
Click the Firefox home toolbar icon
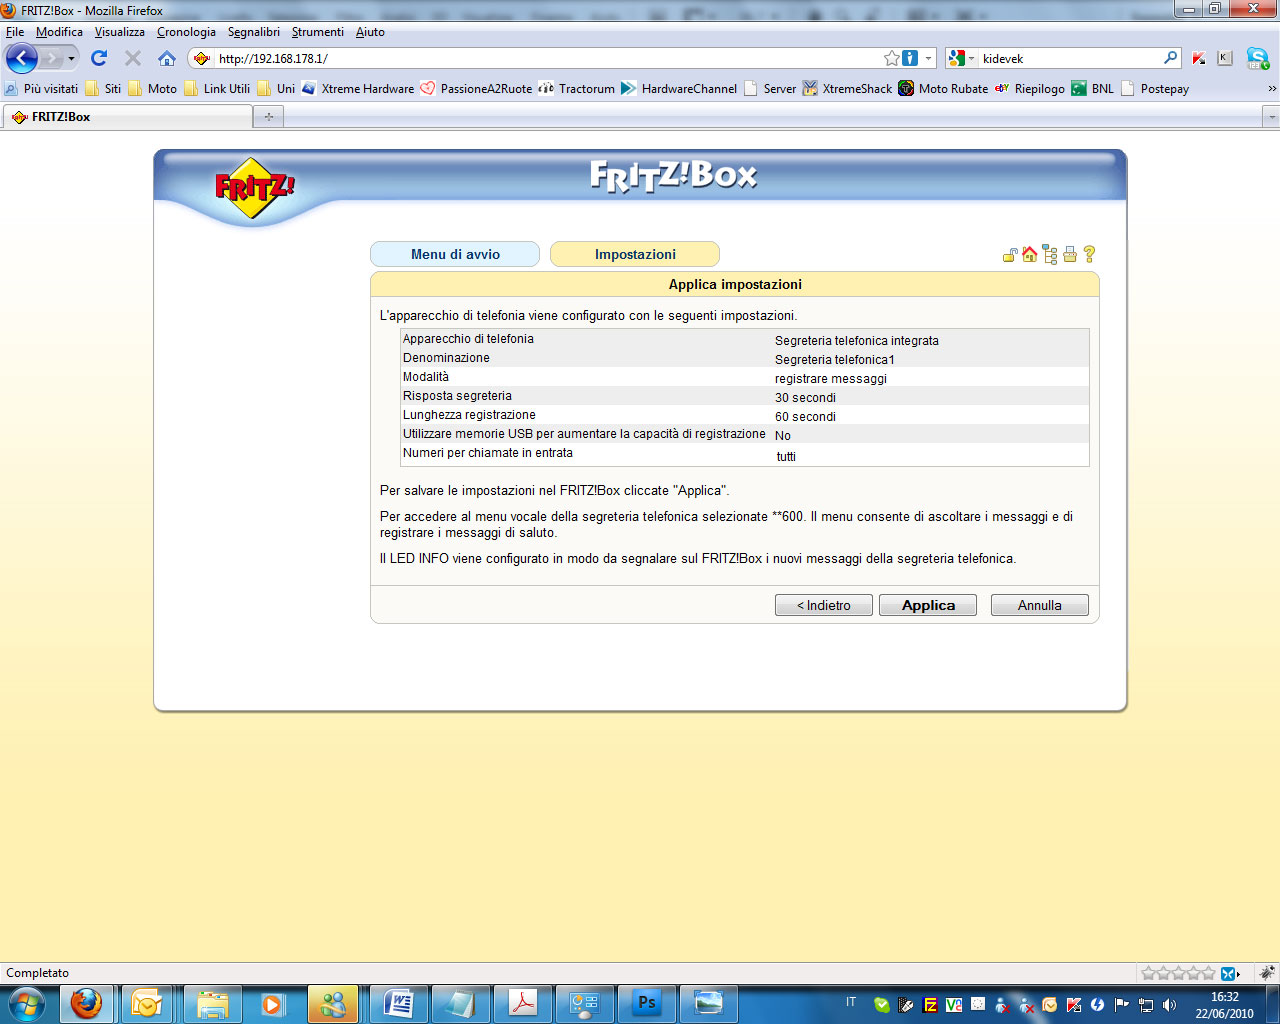click(167, 58)
